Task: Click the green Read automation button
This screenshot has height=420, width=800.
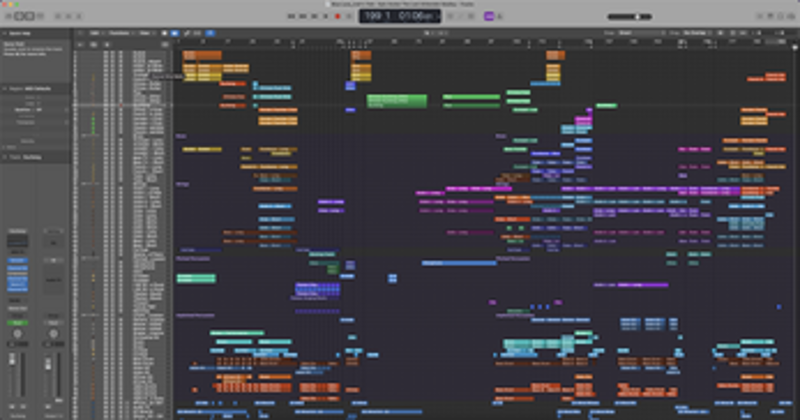Action: click(x=17, y=323)
